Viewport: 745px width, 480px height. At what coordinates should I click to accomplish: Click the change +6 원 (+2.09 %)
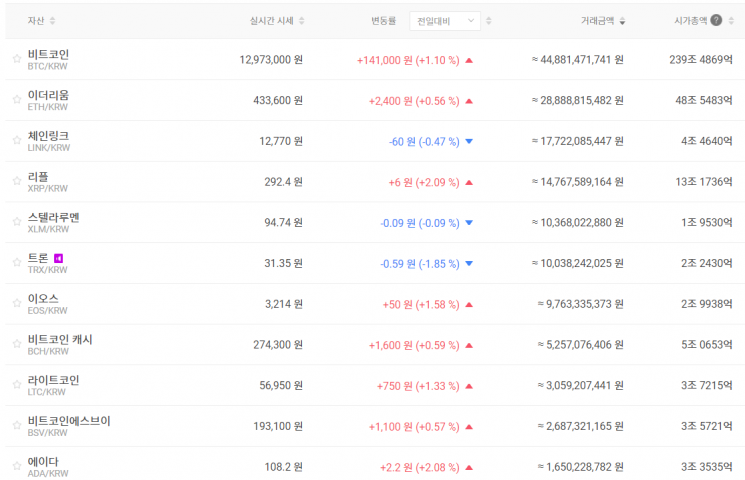[424, 182]
